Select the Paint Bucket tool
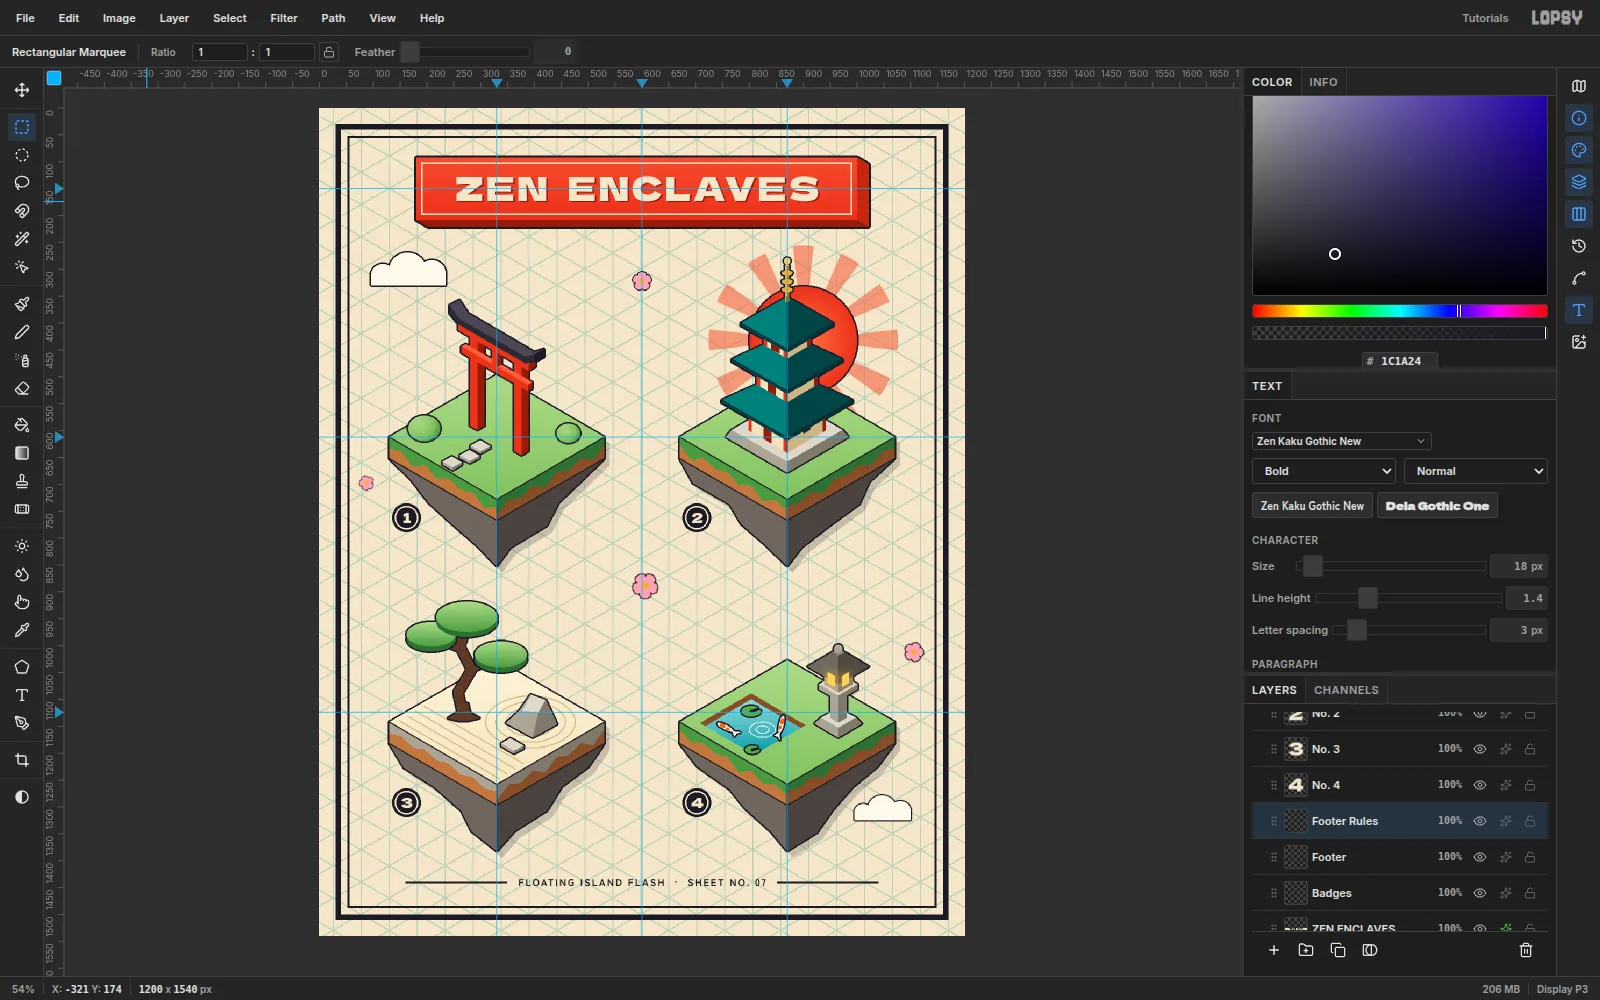The height and width of the screenshot is (1000, 1600). point(22,425)
